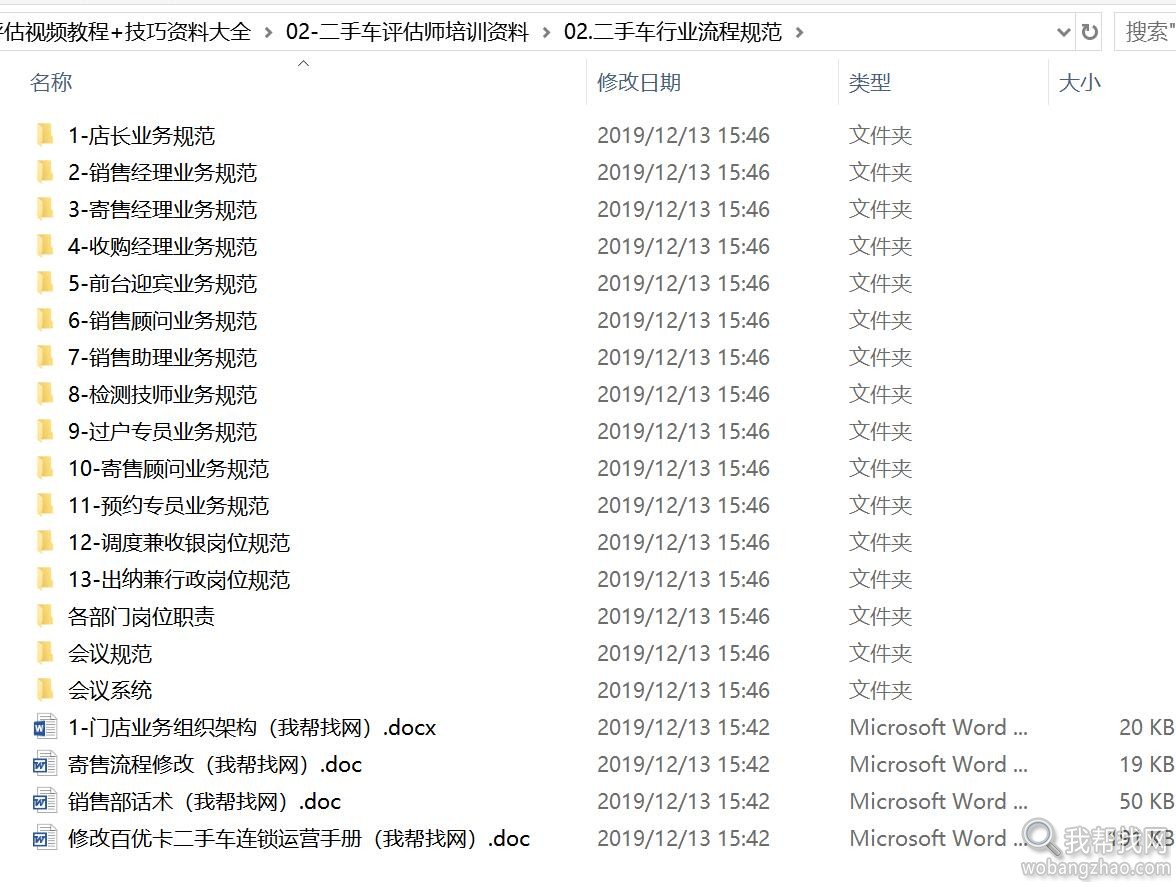Click Word icon of 寄售流程修改 doc
1176x887 pixels.
[x=45, y=764]
